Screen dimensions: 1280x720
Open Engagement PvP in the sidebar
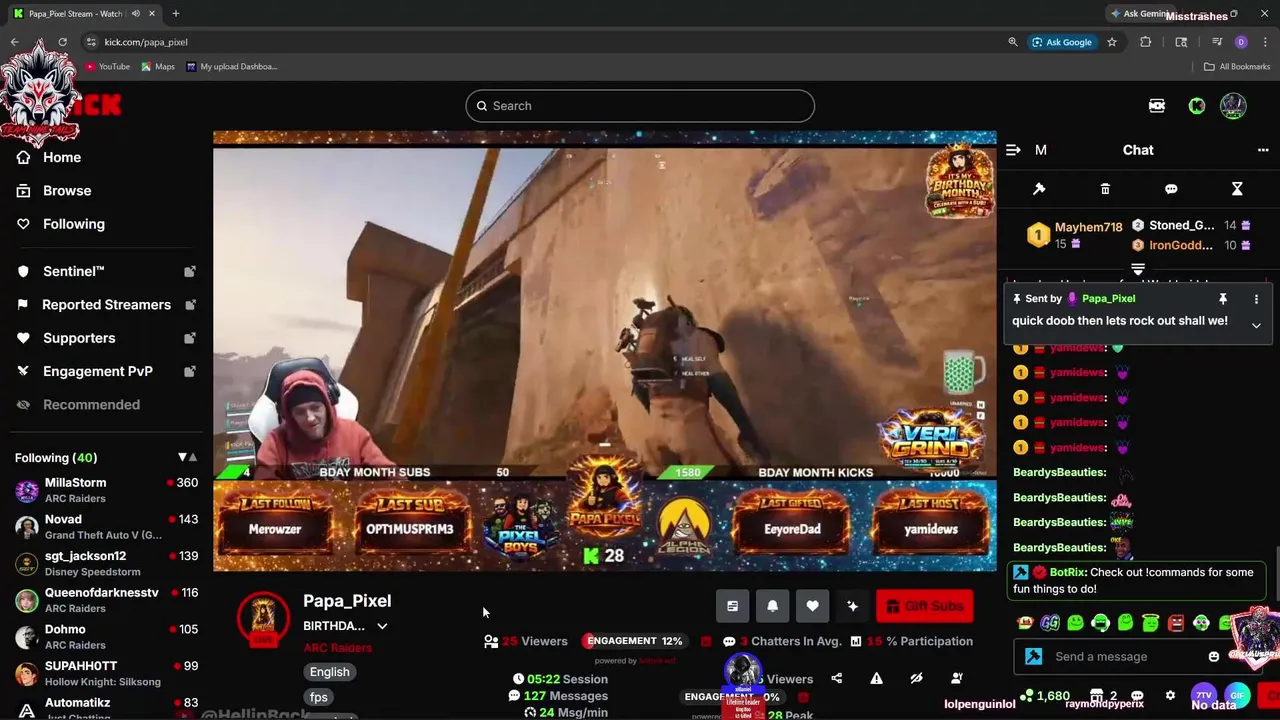point(105,371)
